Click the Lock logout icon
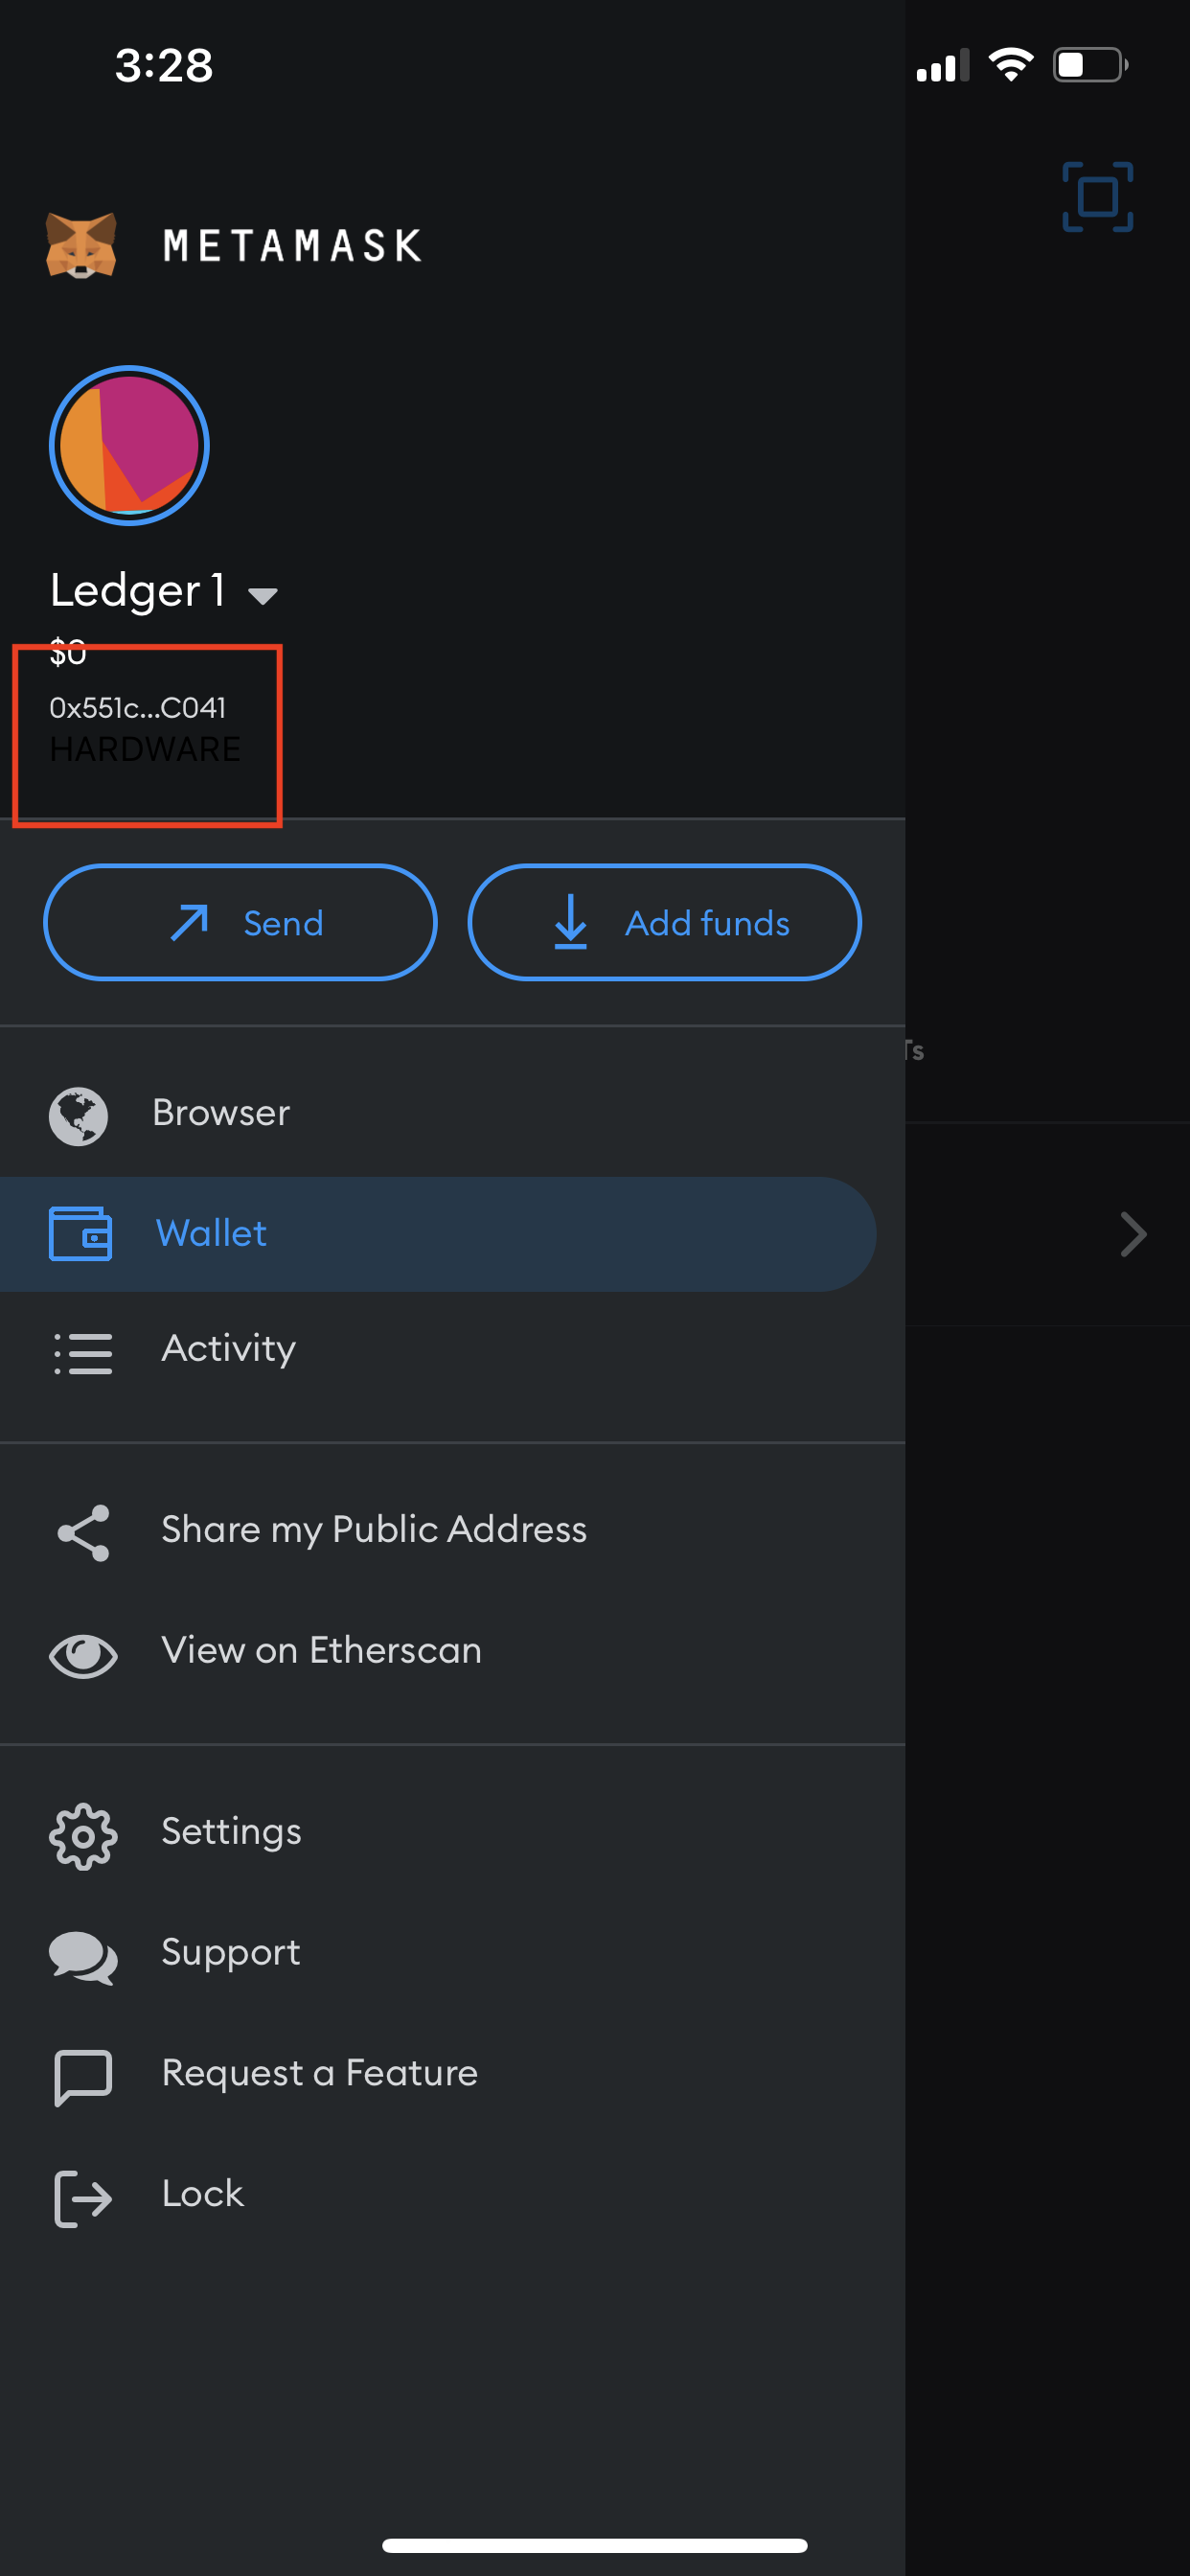This screenshot has height=2576, width=1190. pos(84,2196)
